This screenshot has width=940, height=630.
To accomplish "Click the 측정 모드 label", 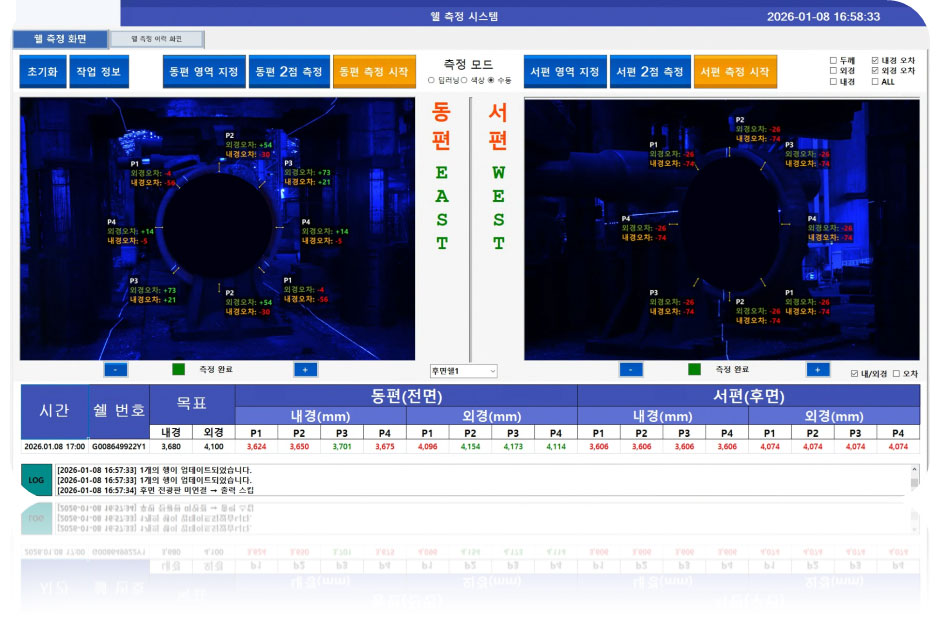I will (x=468, y=64).
